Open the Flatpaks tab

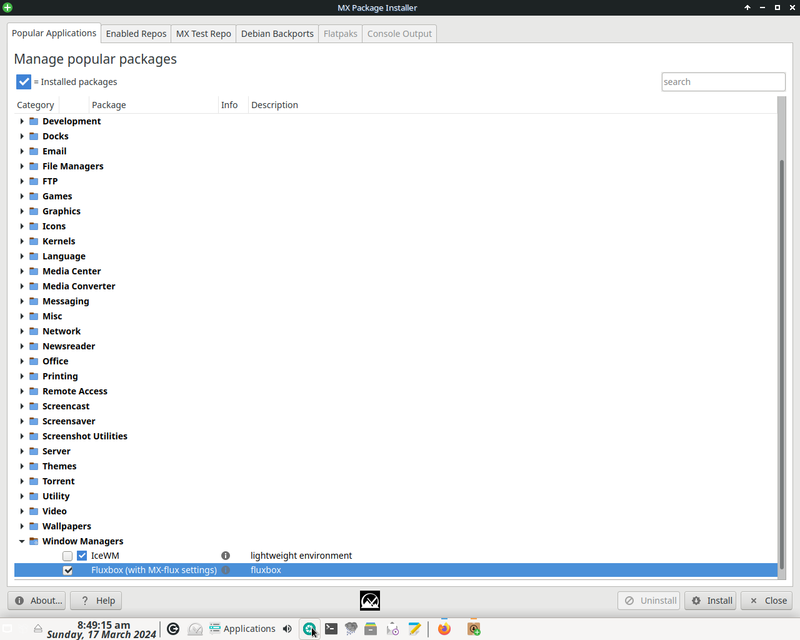(340, 34)
